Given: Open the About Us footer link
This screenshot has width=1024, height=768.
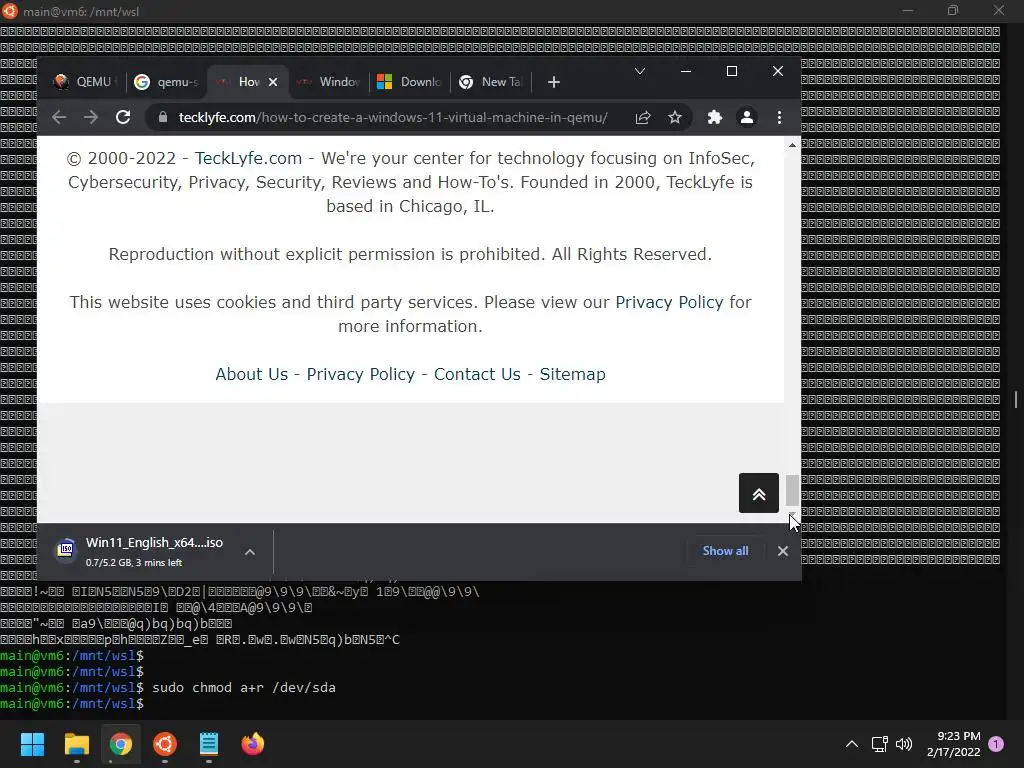Looking at the screenshot, I should (x=251, y=374).
